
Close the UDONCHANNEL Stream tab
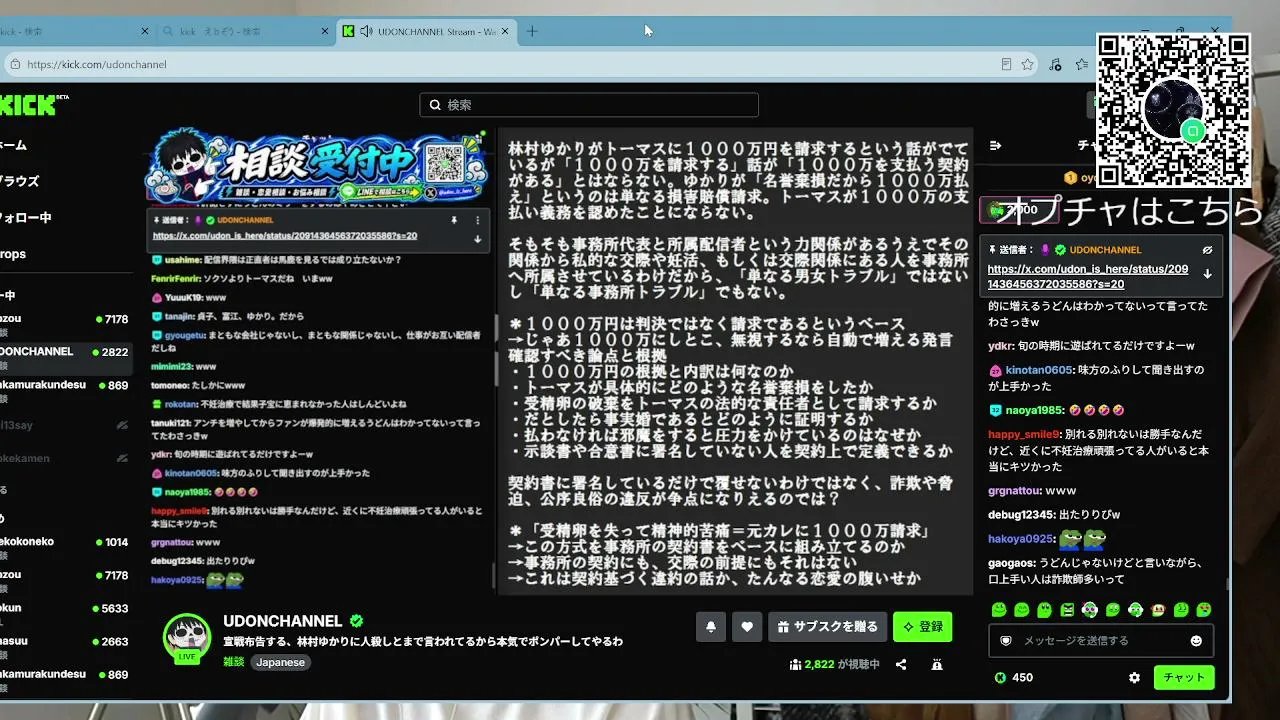(504, 31)
